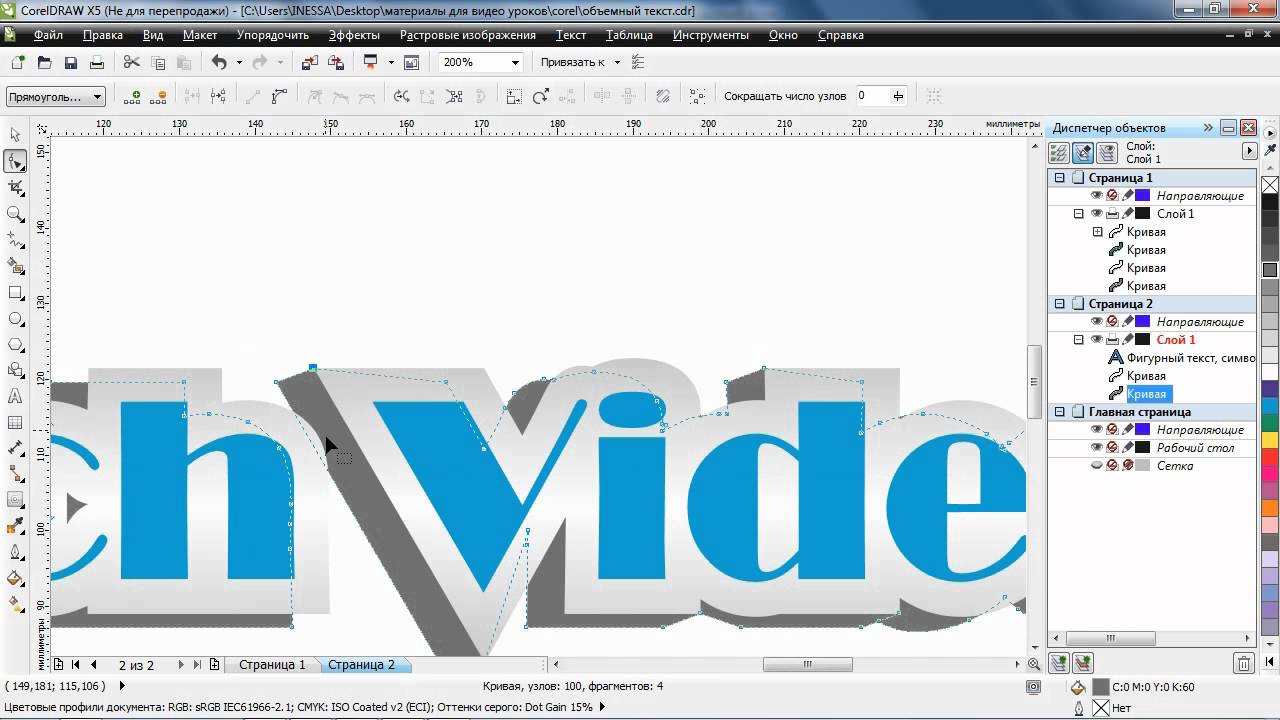
Task: Toggle eye of Направляющие on Страница 1
Action: click(1096, 196)
